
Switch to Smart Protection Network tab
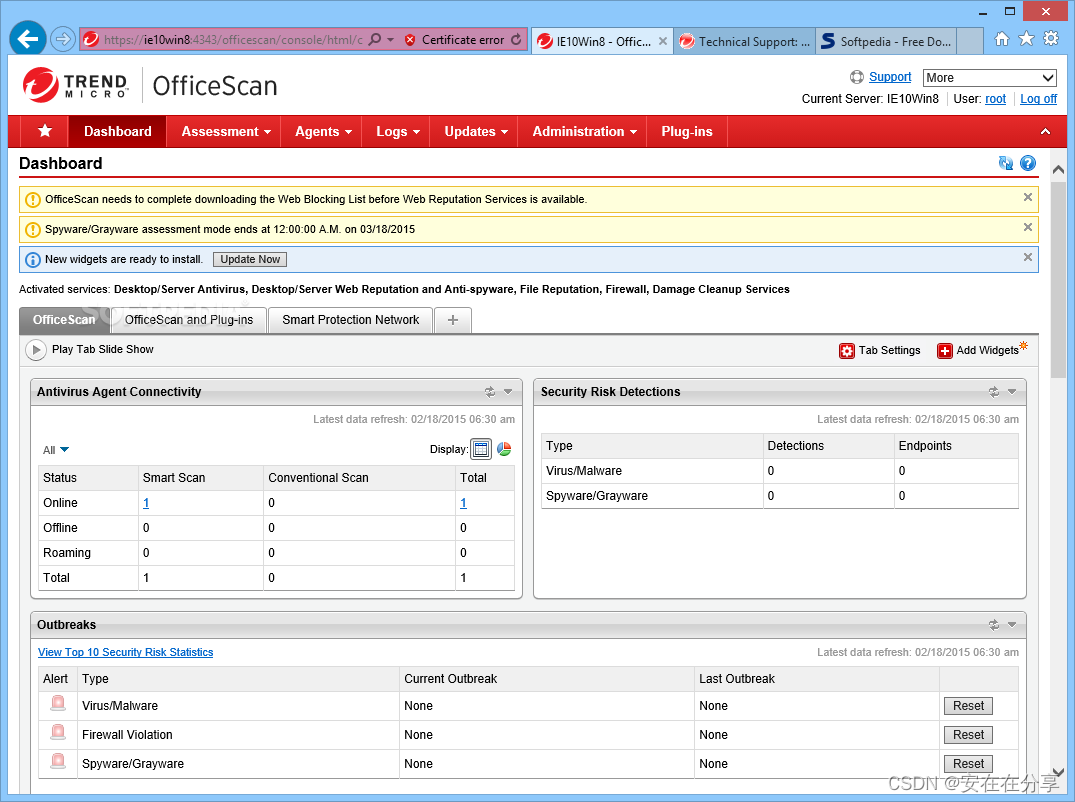[350, 320]
